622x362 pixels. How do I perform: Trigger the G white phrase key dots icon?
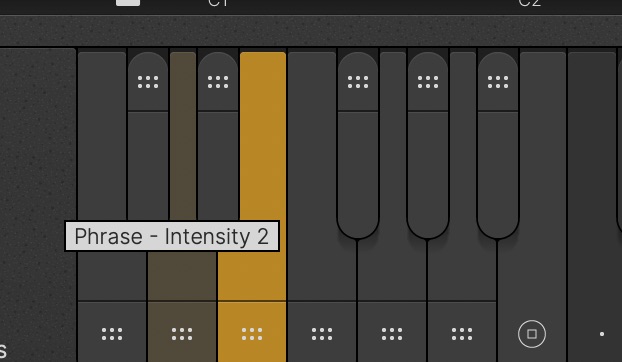(392, 334)
